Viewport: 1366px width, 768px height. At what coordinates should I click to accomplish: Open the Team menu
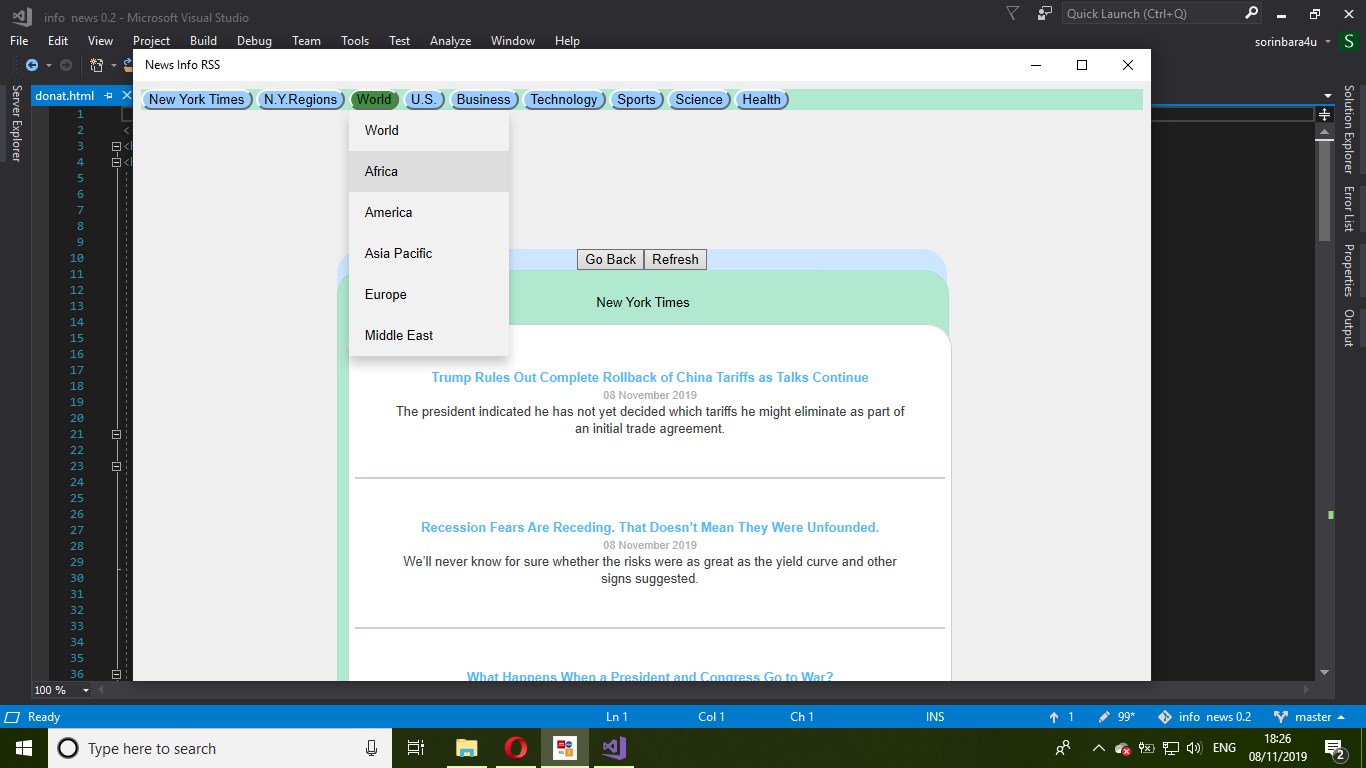[306, 41]
